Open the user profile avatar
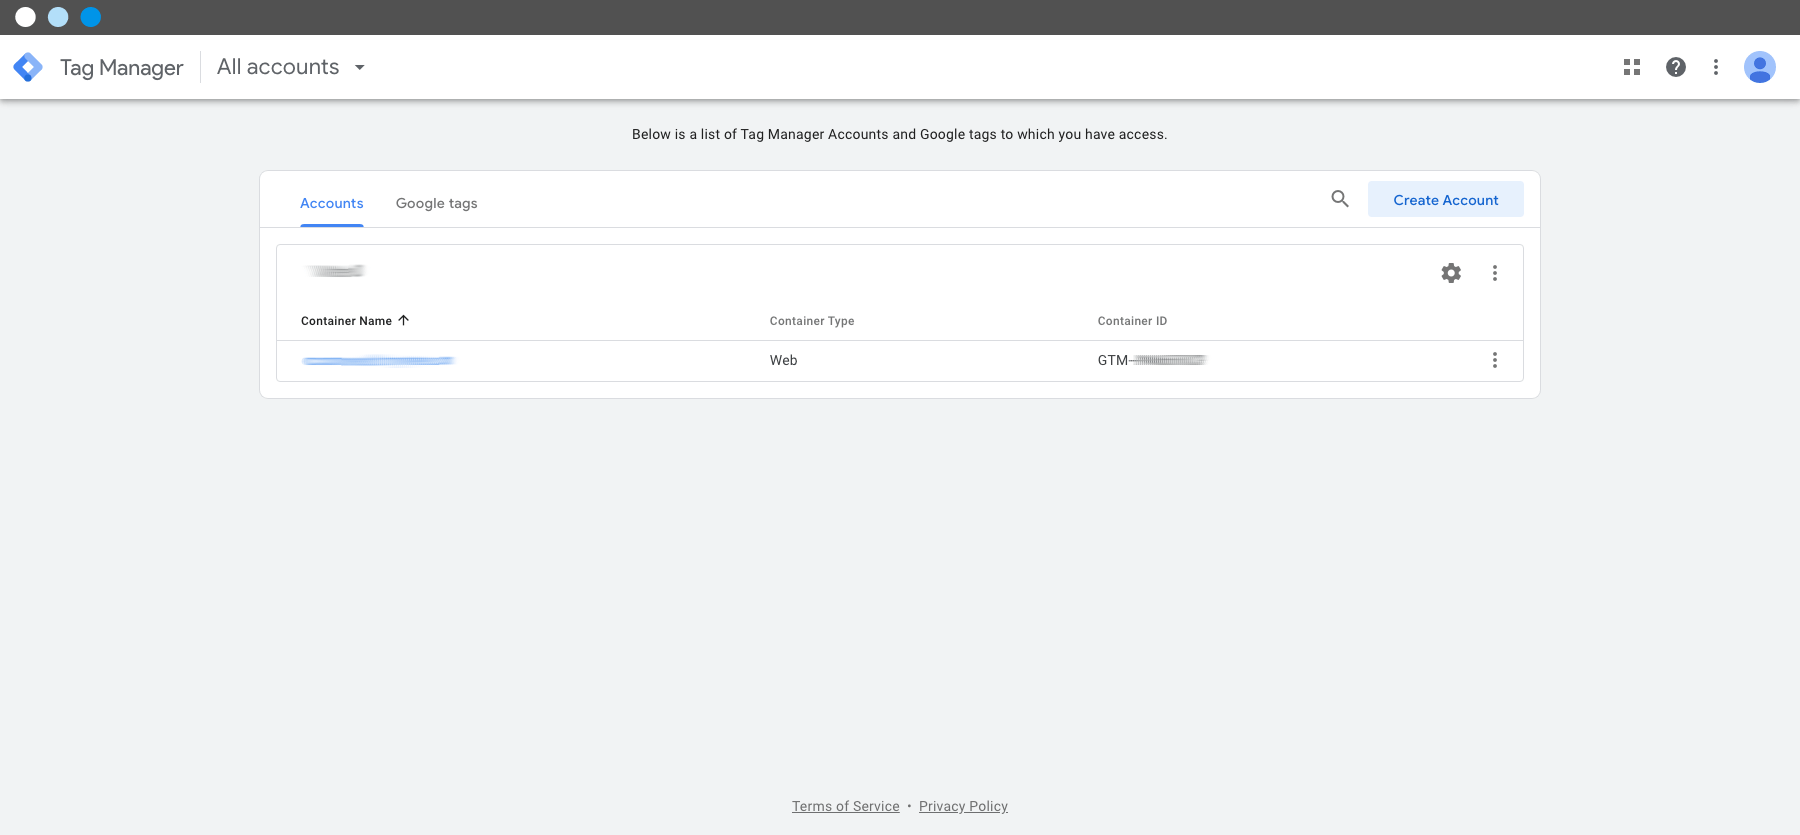 pyautogui.click(x=1760, y=67)
